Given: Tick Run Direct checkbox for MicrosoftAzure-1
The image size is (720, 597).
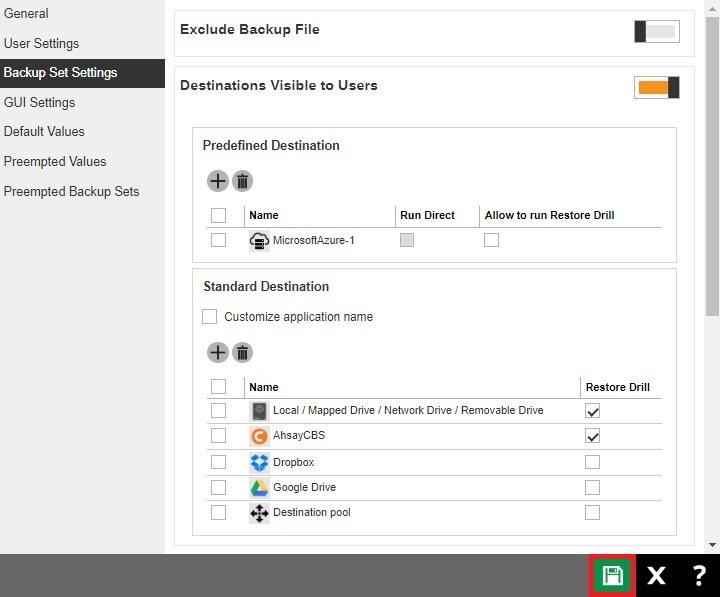Looking at the screenshot, I should click(x=407, y=240).
